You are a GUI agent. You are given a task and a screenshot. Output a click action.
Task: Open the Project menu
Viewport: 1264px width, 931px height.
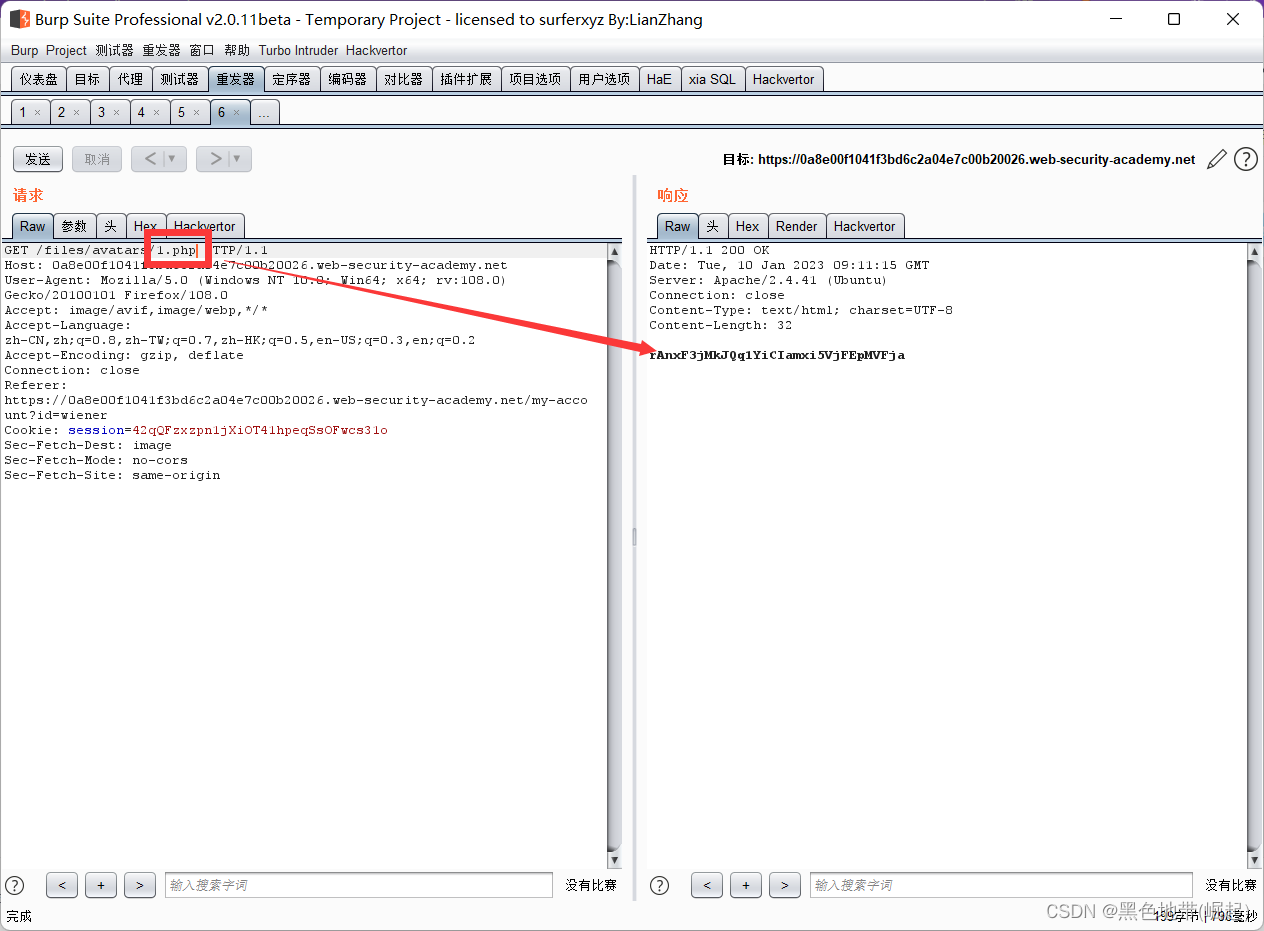pos(67,50)
